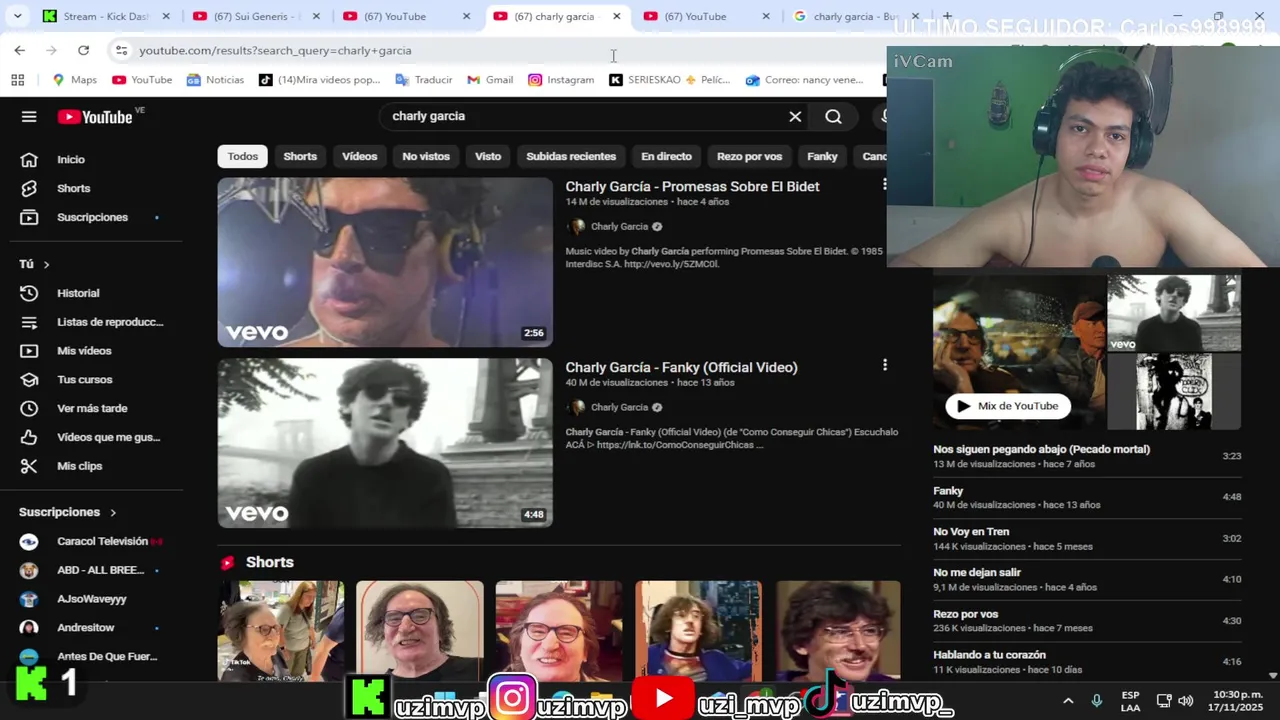Image resolution: width=1280 pixels, height=720 pixels.
Task: Open the YouTube hamburger guide menu
Action: click(29, 117)
